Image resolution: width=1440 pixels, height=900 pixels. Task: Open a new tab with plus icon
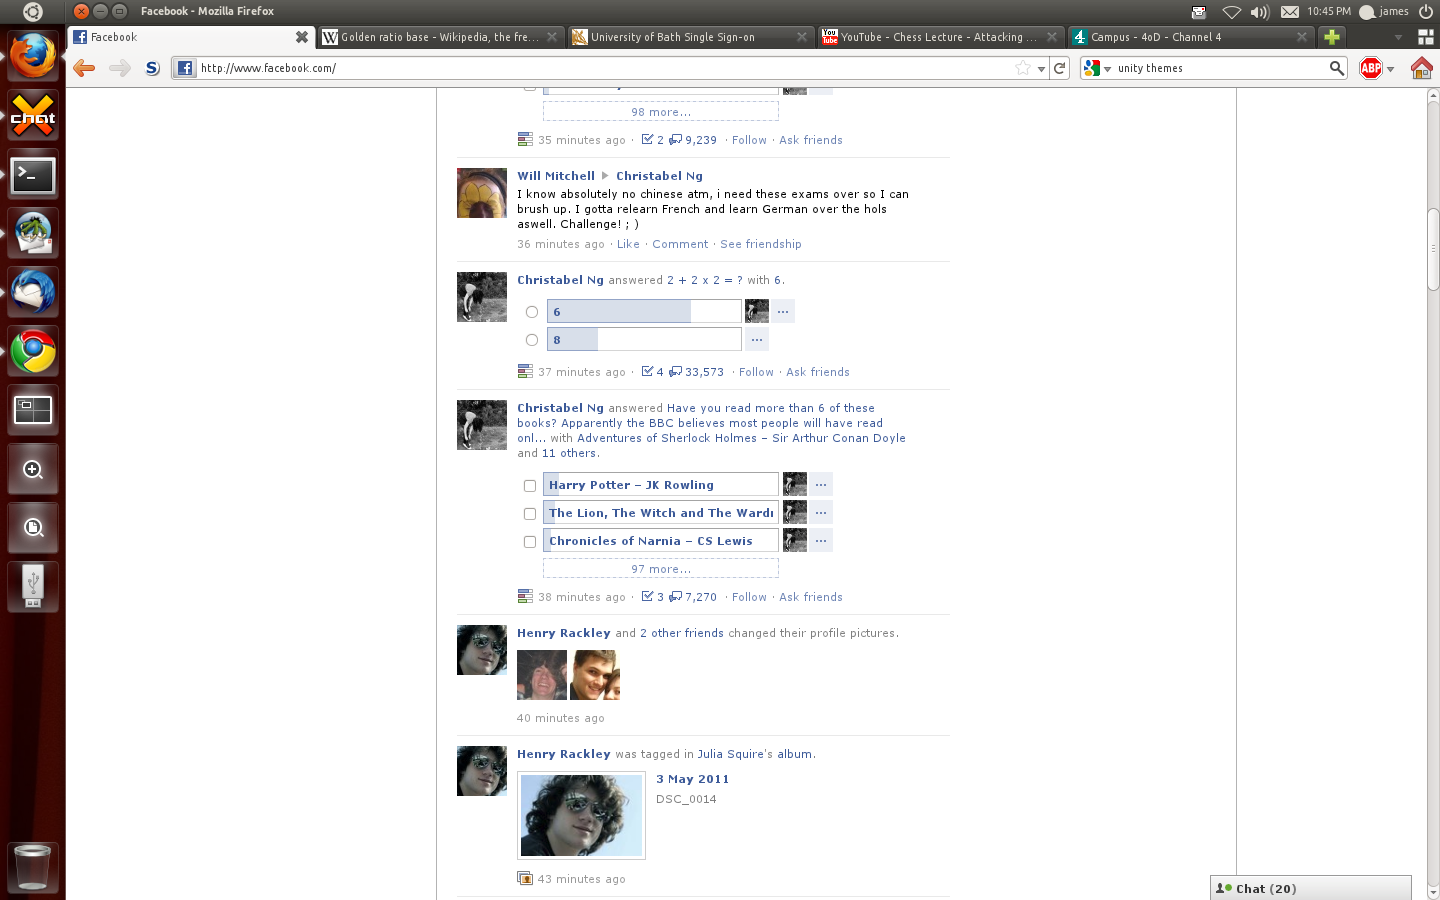tap(1331, 37)
